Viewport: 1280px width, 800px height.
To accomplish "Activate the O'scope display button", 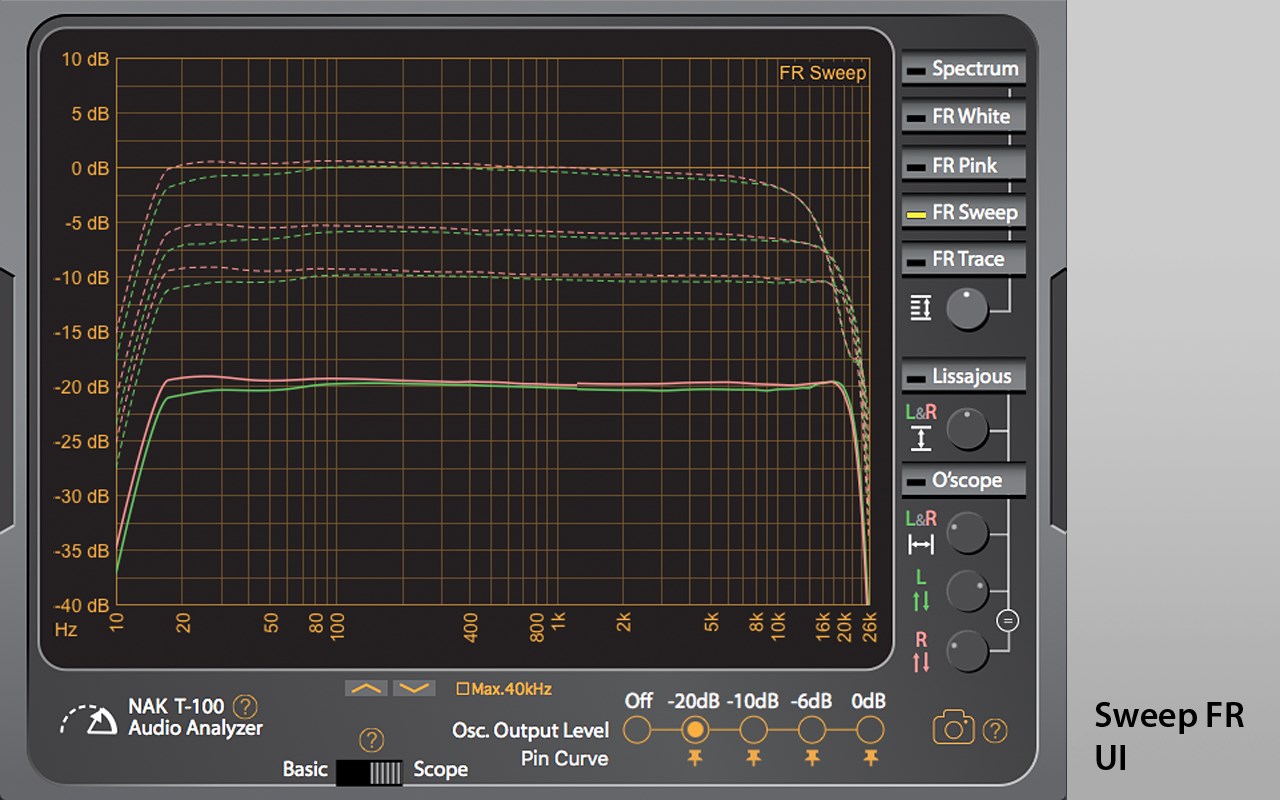I will pos(964,481).
